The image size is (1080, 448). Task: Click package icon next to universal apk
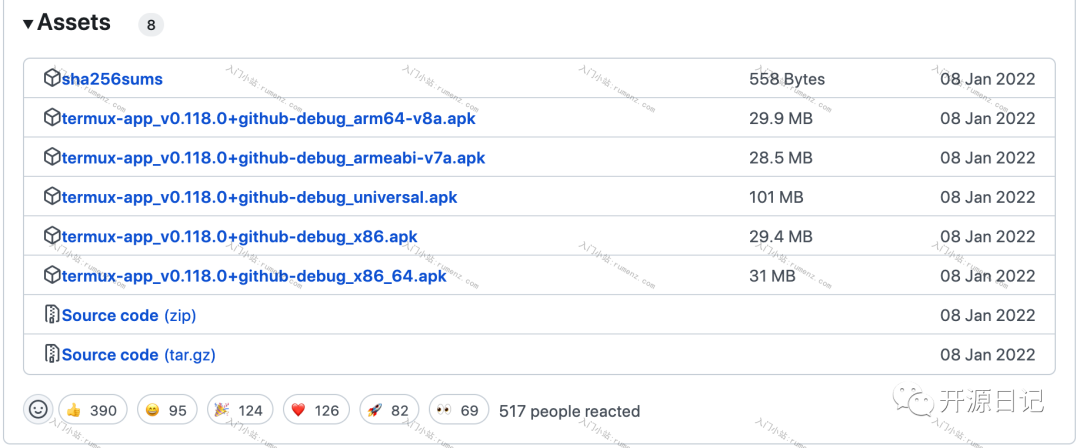pos(52,197)
